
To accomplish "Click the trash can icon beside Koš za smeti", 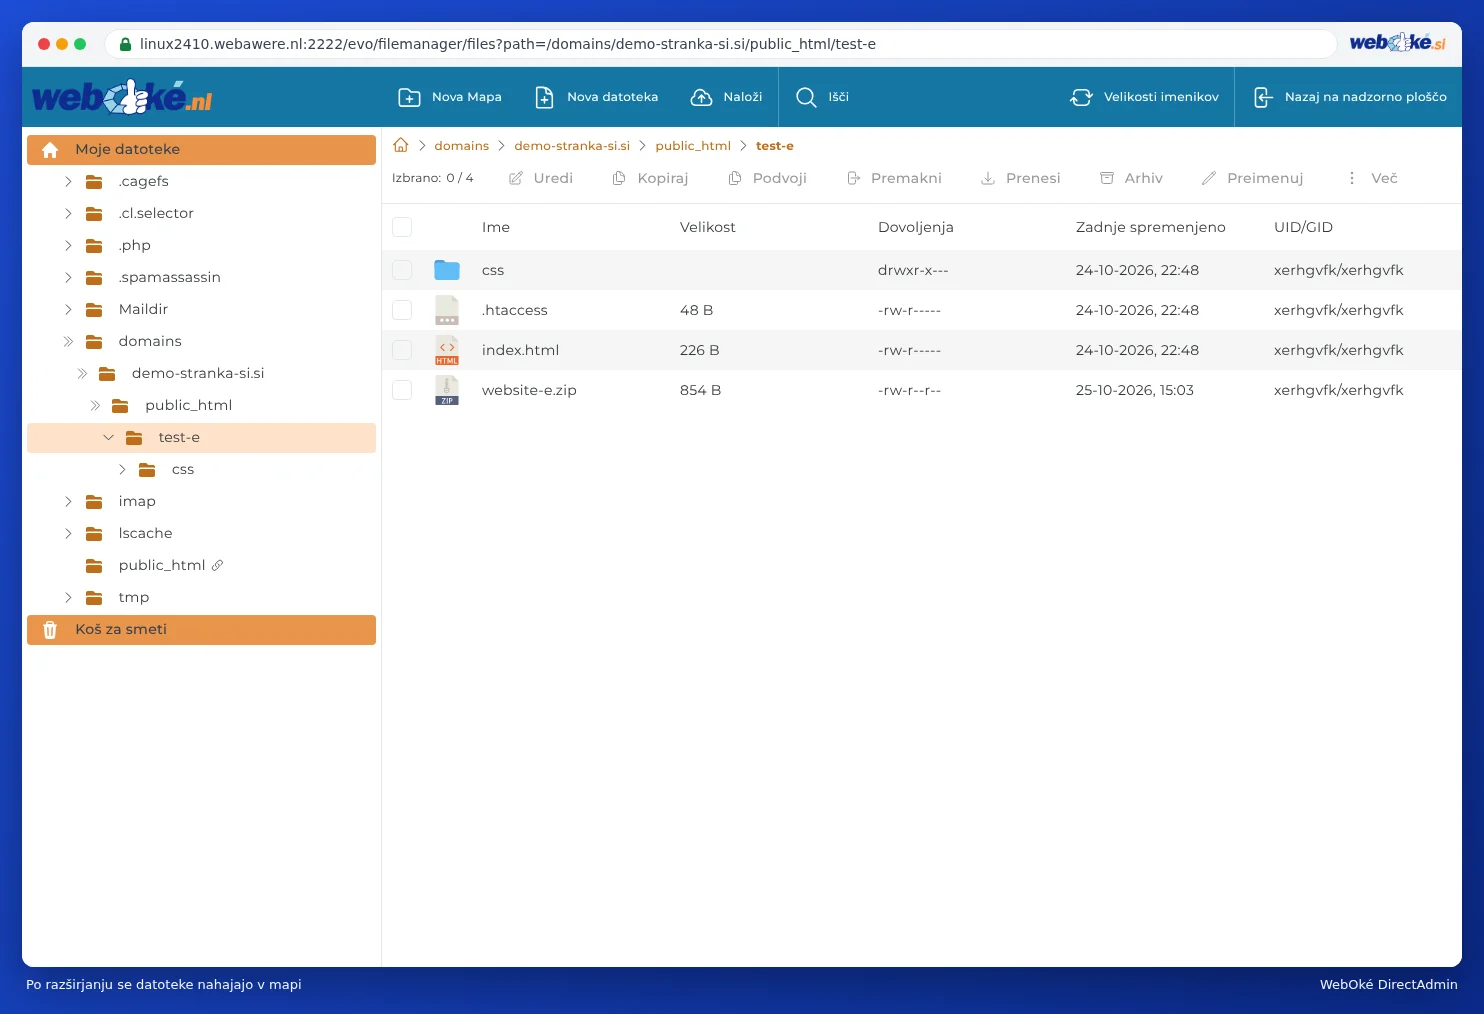I will pos(50,630).
